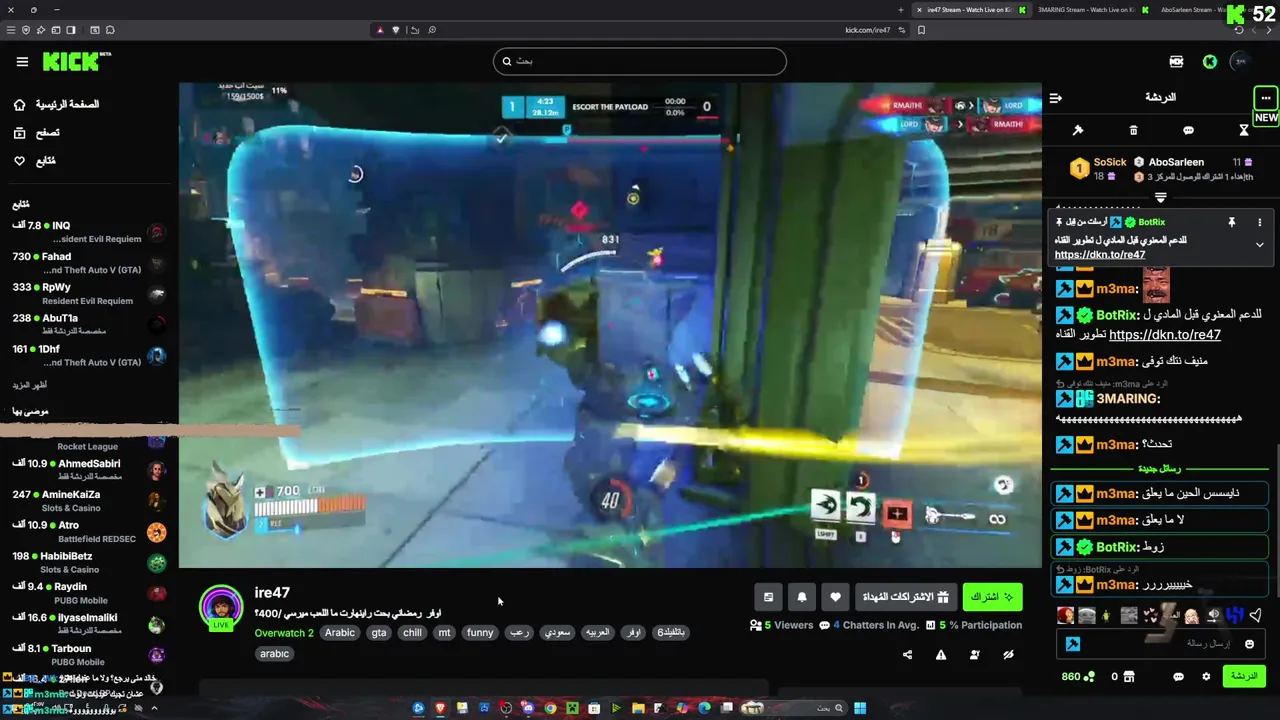Open RpWy's channel in the sidebar
This screenshot has width=1280, height=720.
(88, 294)
